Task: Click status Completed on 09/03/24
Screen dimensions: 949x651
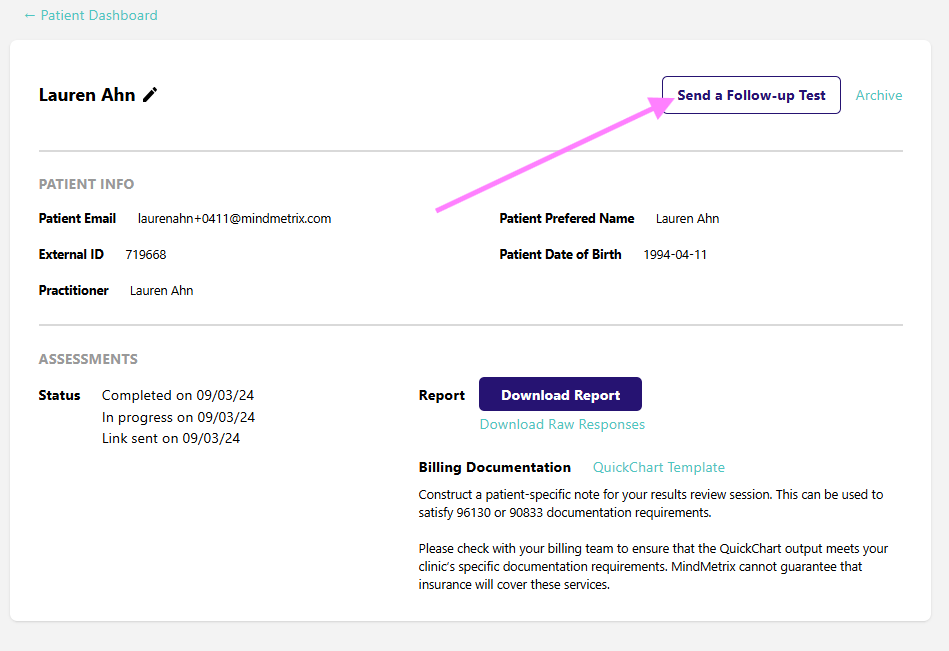Action: 178,395
